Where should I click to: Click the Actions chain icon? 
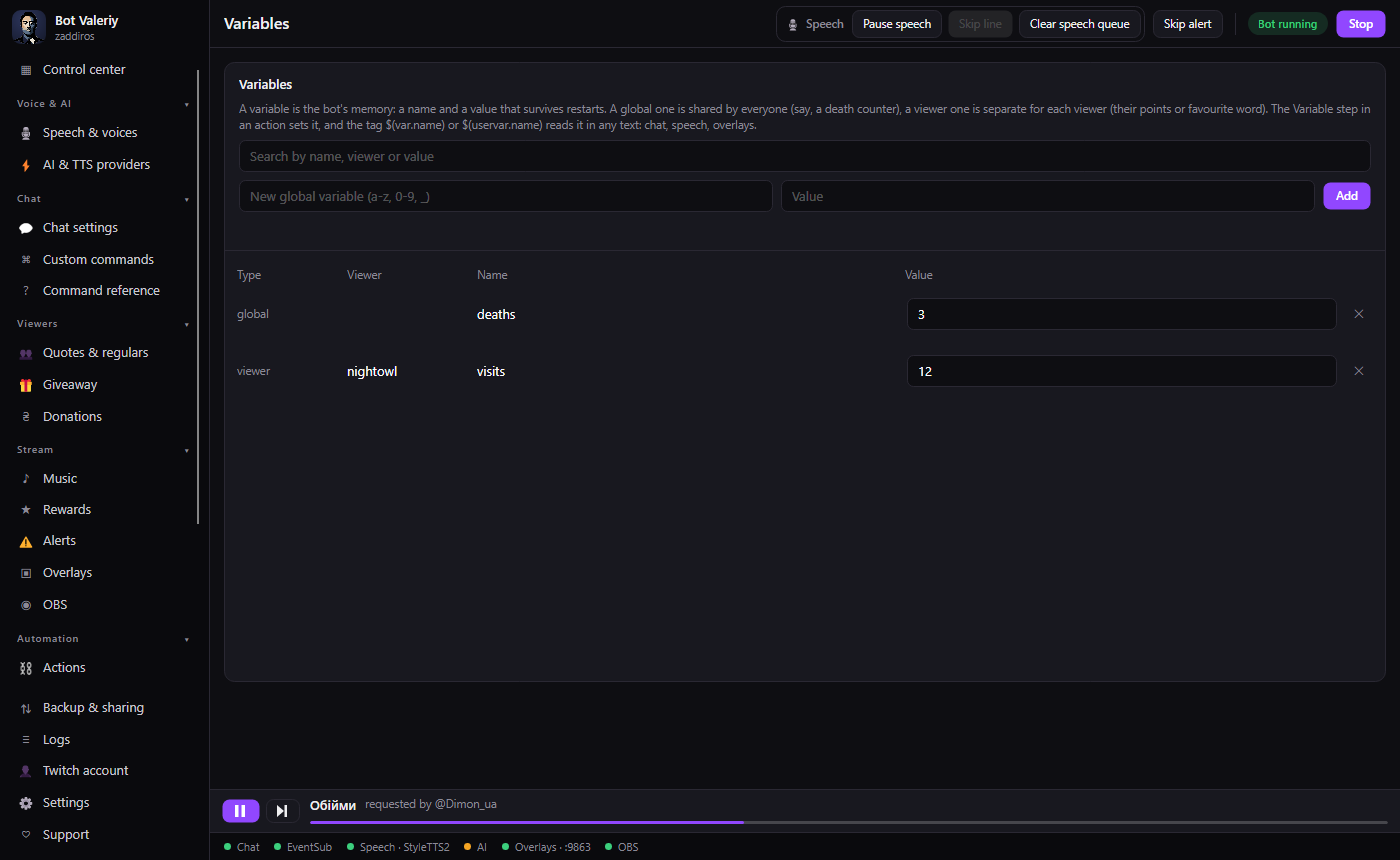[x=26, y=668]
